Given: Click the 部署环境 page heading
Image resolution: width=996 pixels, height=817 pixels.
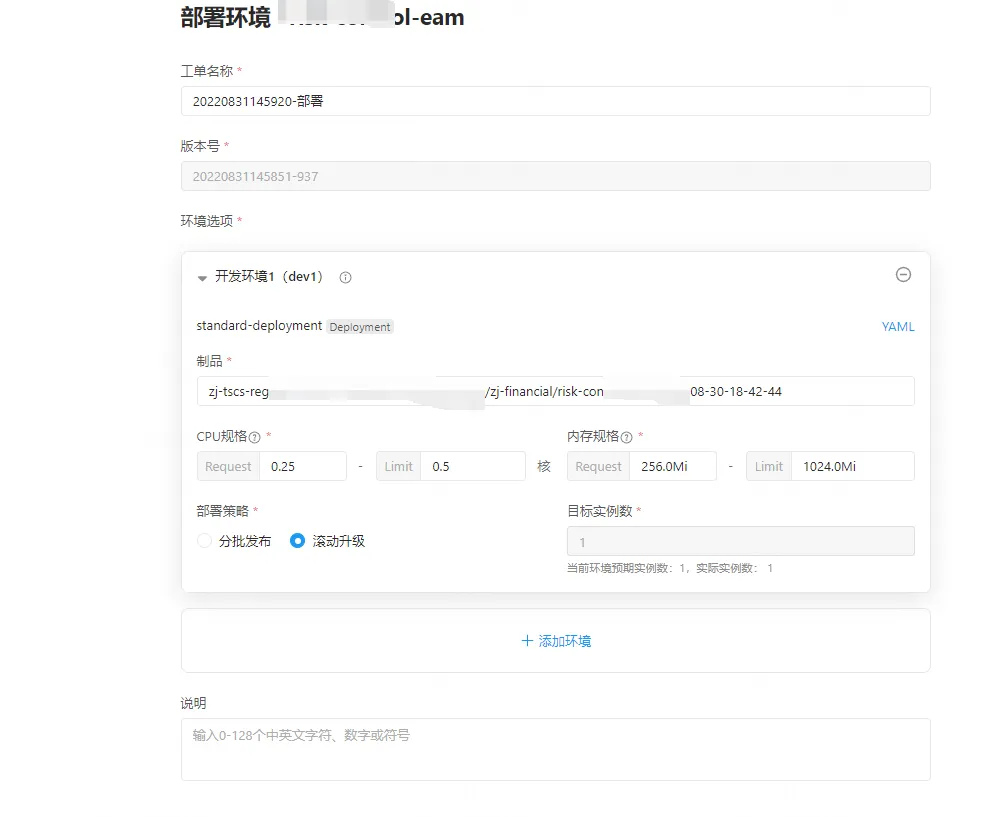Looking at the screenshot, I should click(x=225, y=17).
